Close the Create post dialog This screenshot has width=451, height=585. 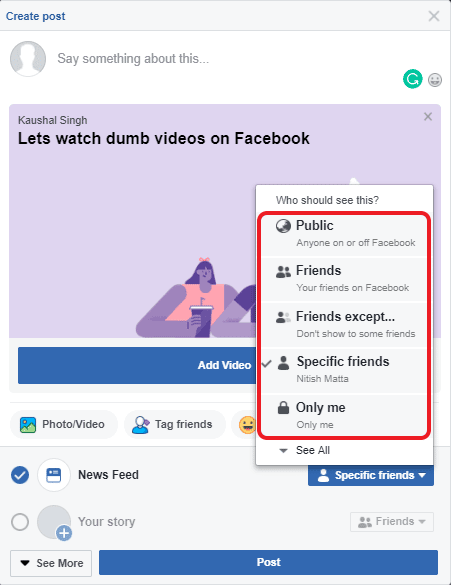(x=434, y=16)
